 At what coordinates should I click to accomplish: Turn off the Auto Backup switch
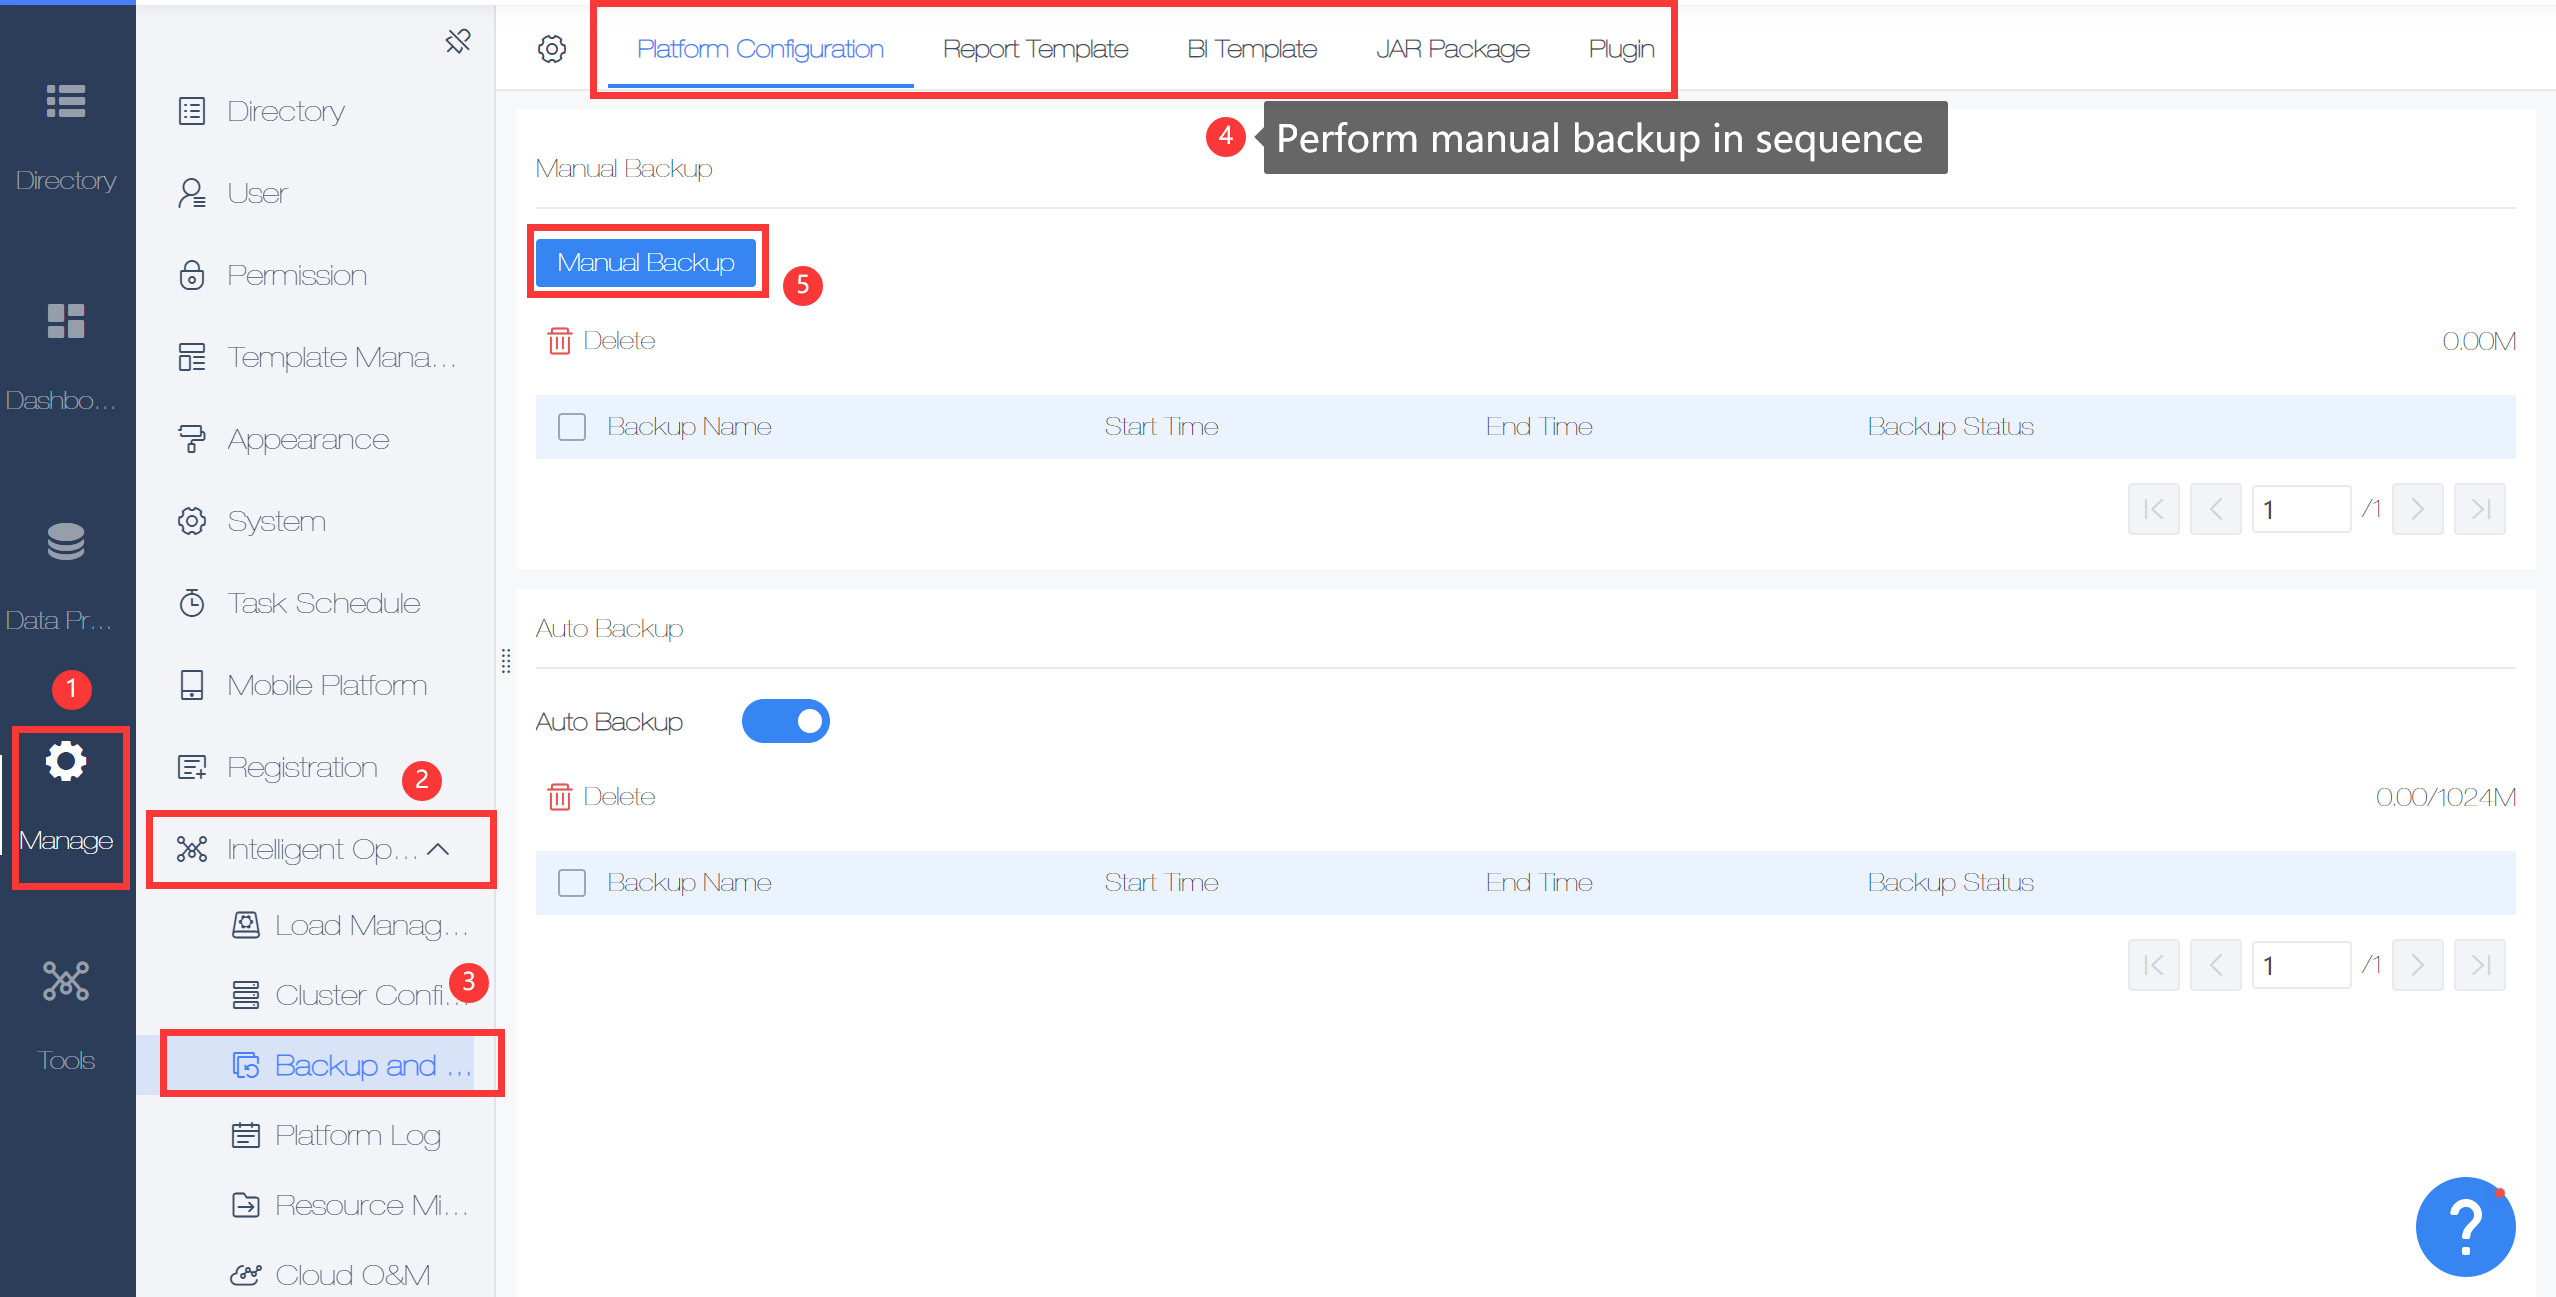[786, 721]
